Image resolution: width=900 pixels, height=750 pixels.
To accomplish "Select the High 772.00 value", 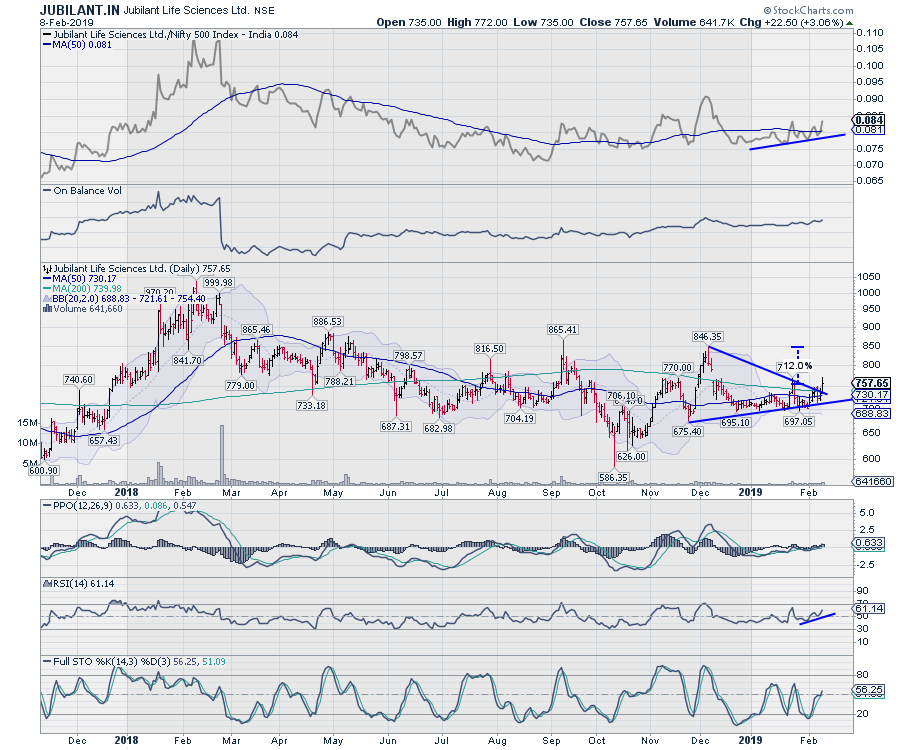I will [x=477, y=22].
